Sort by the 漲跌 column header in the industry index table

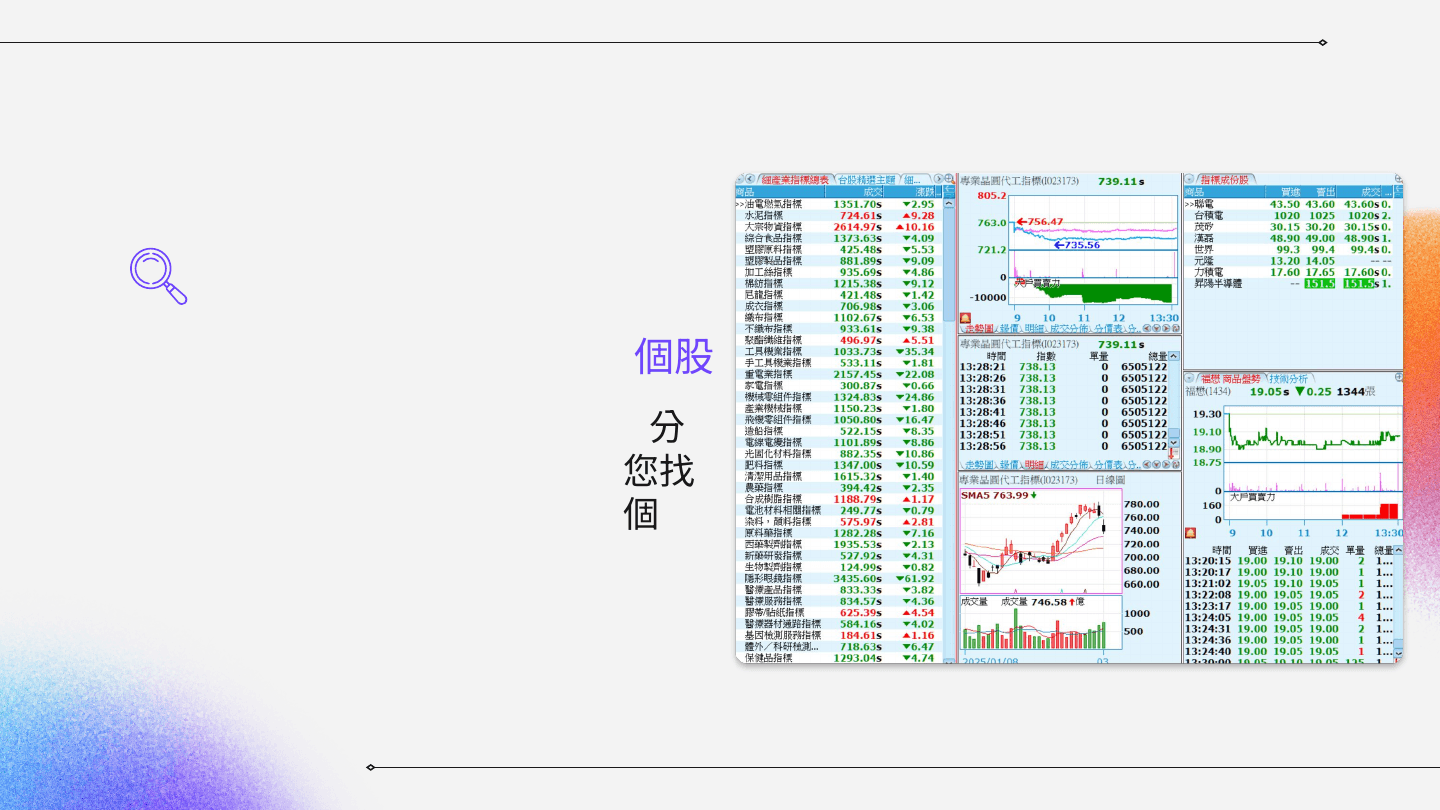tap(922, 192)
